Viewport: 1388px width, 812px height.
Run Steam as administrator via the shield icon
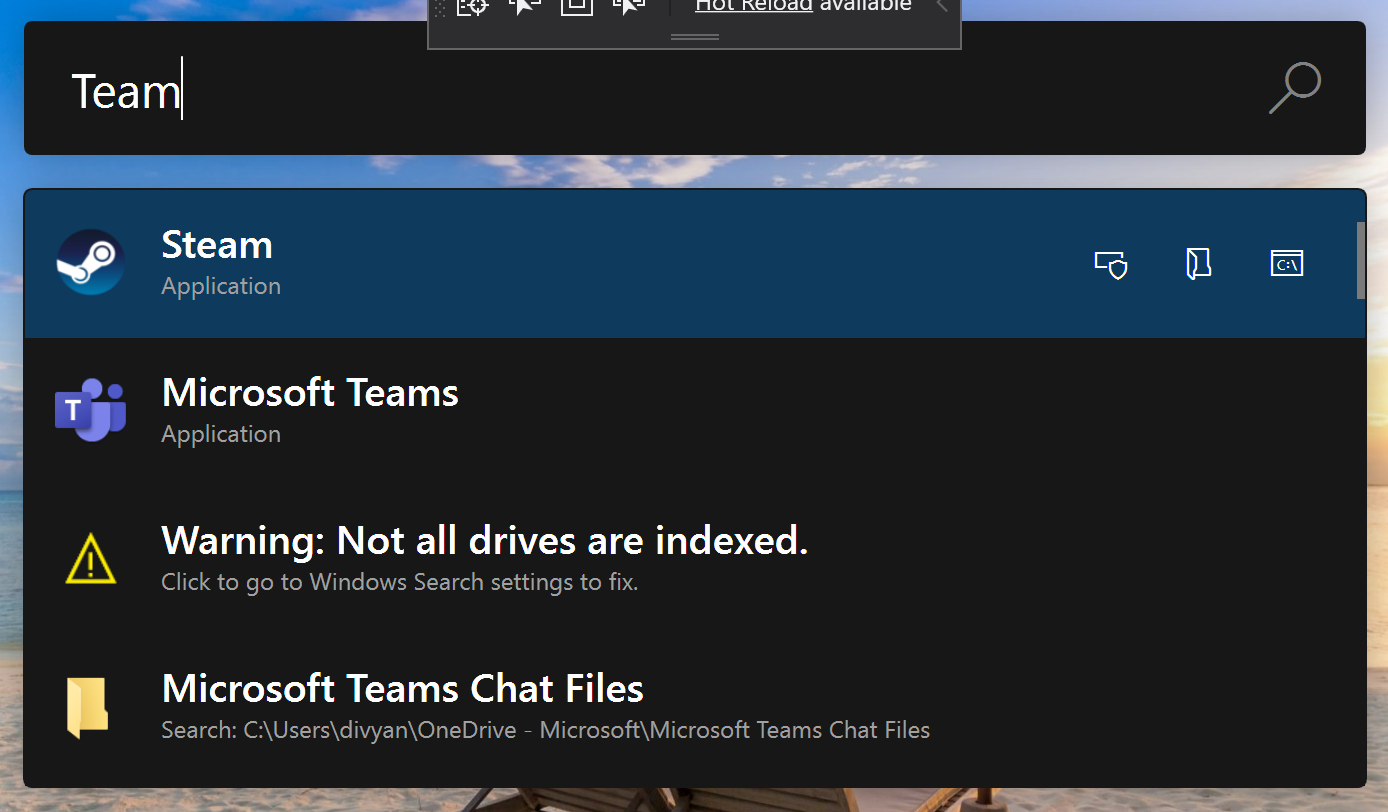click(x=1110, y=263)
